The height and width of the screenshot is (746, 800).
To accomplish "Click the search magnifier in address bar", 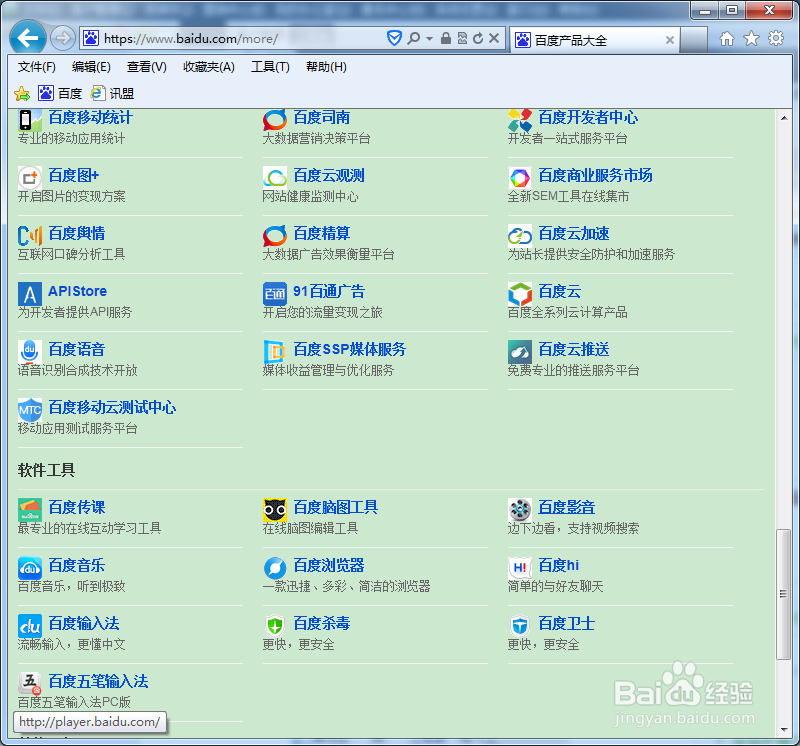I will (x=414, y=38).
